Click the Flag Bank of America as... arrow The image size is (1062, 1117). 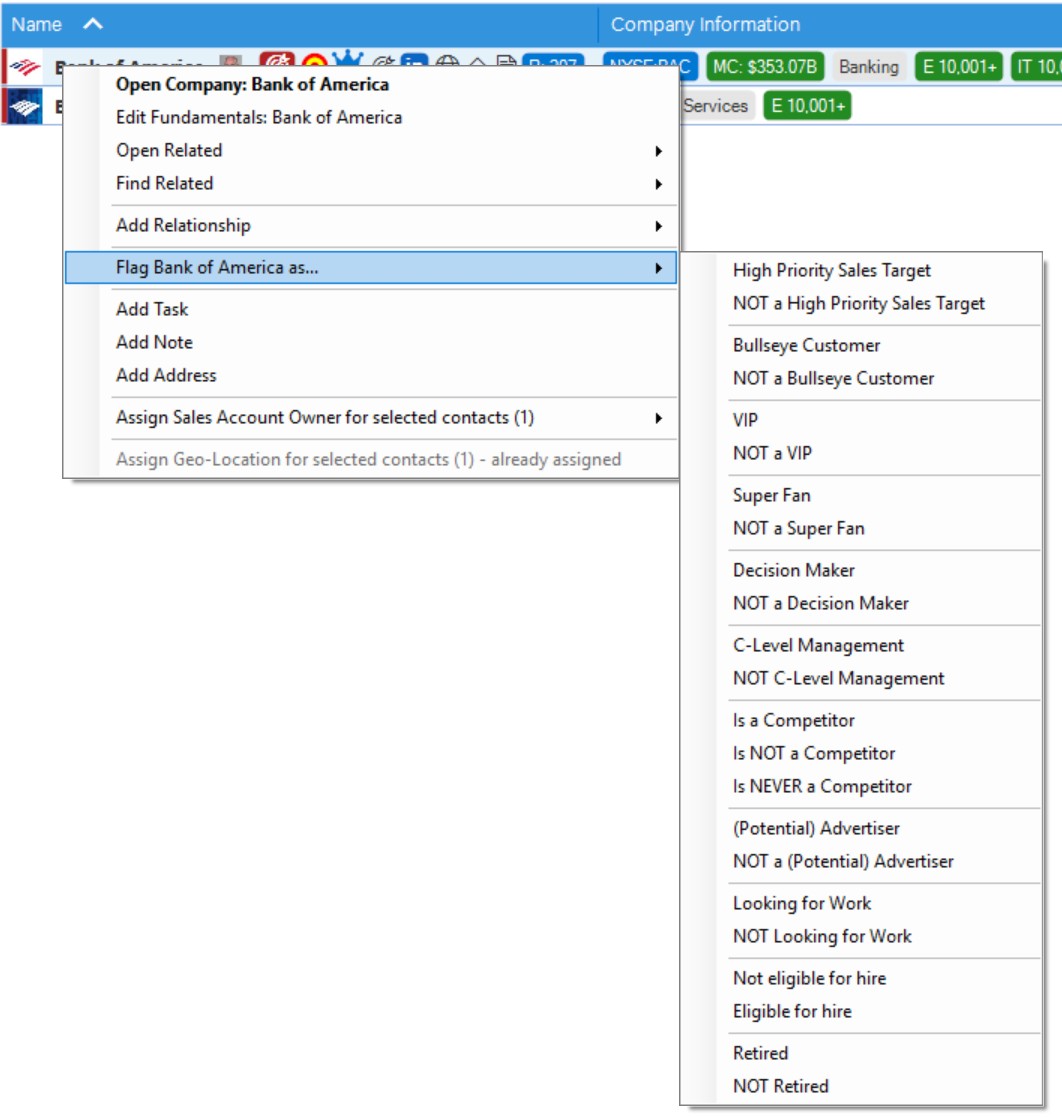coord(659,269)
